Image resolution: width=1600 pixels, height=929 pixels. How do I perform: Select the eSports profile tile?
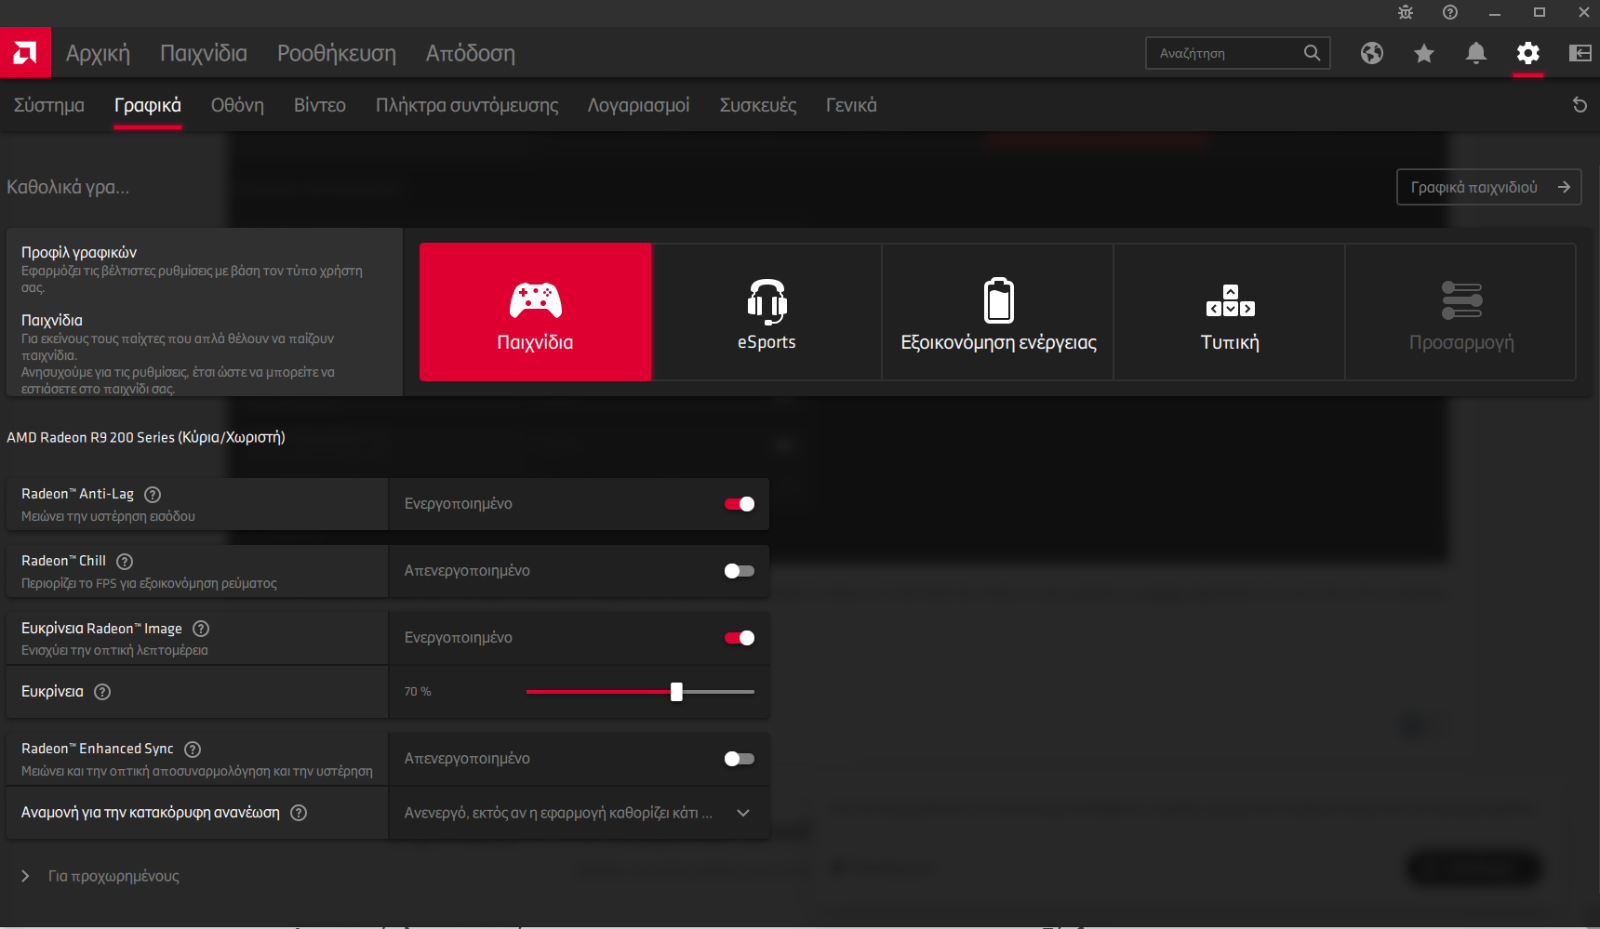coord(767,312)
